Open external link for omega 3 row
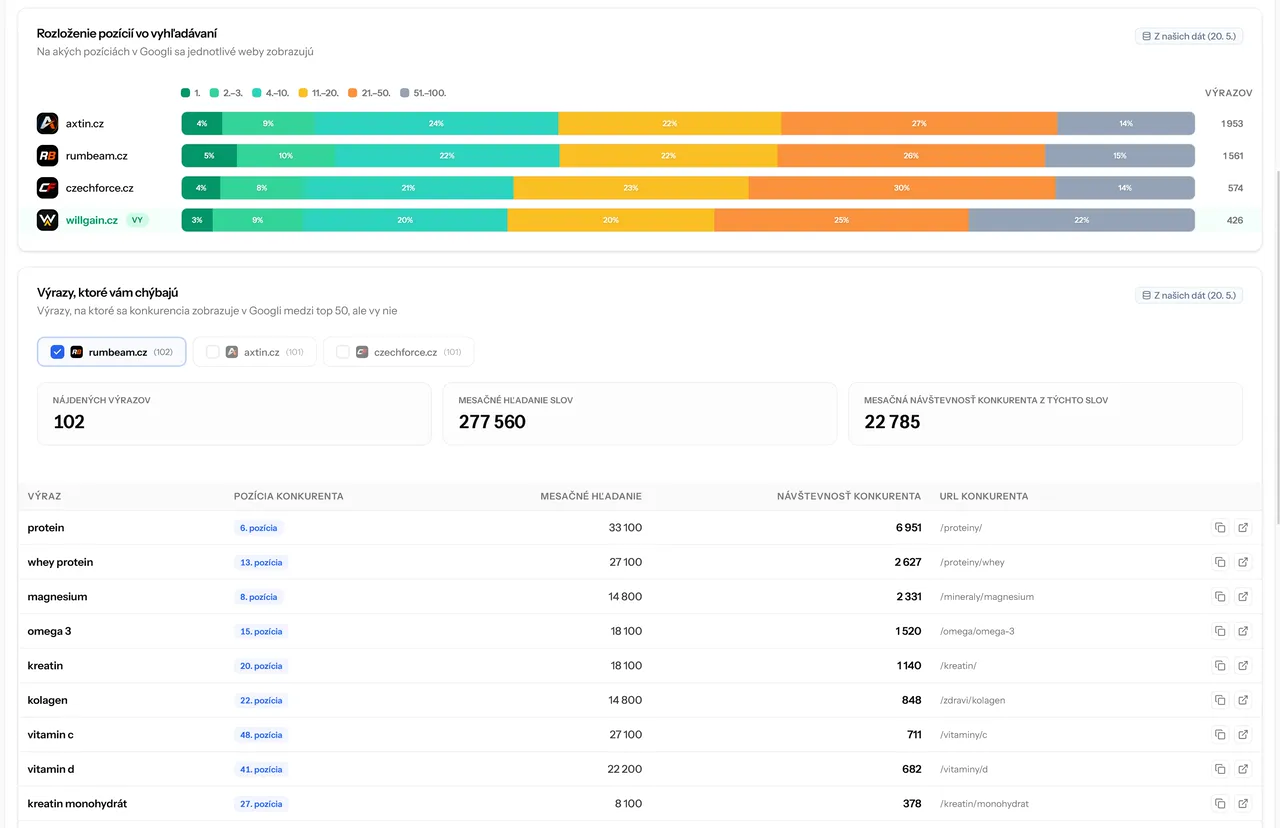This screenshot has width=1280, height=828. (1243, 631)
